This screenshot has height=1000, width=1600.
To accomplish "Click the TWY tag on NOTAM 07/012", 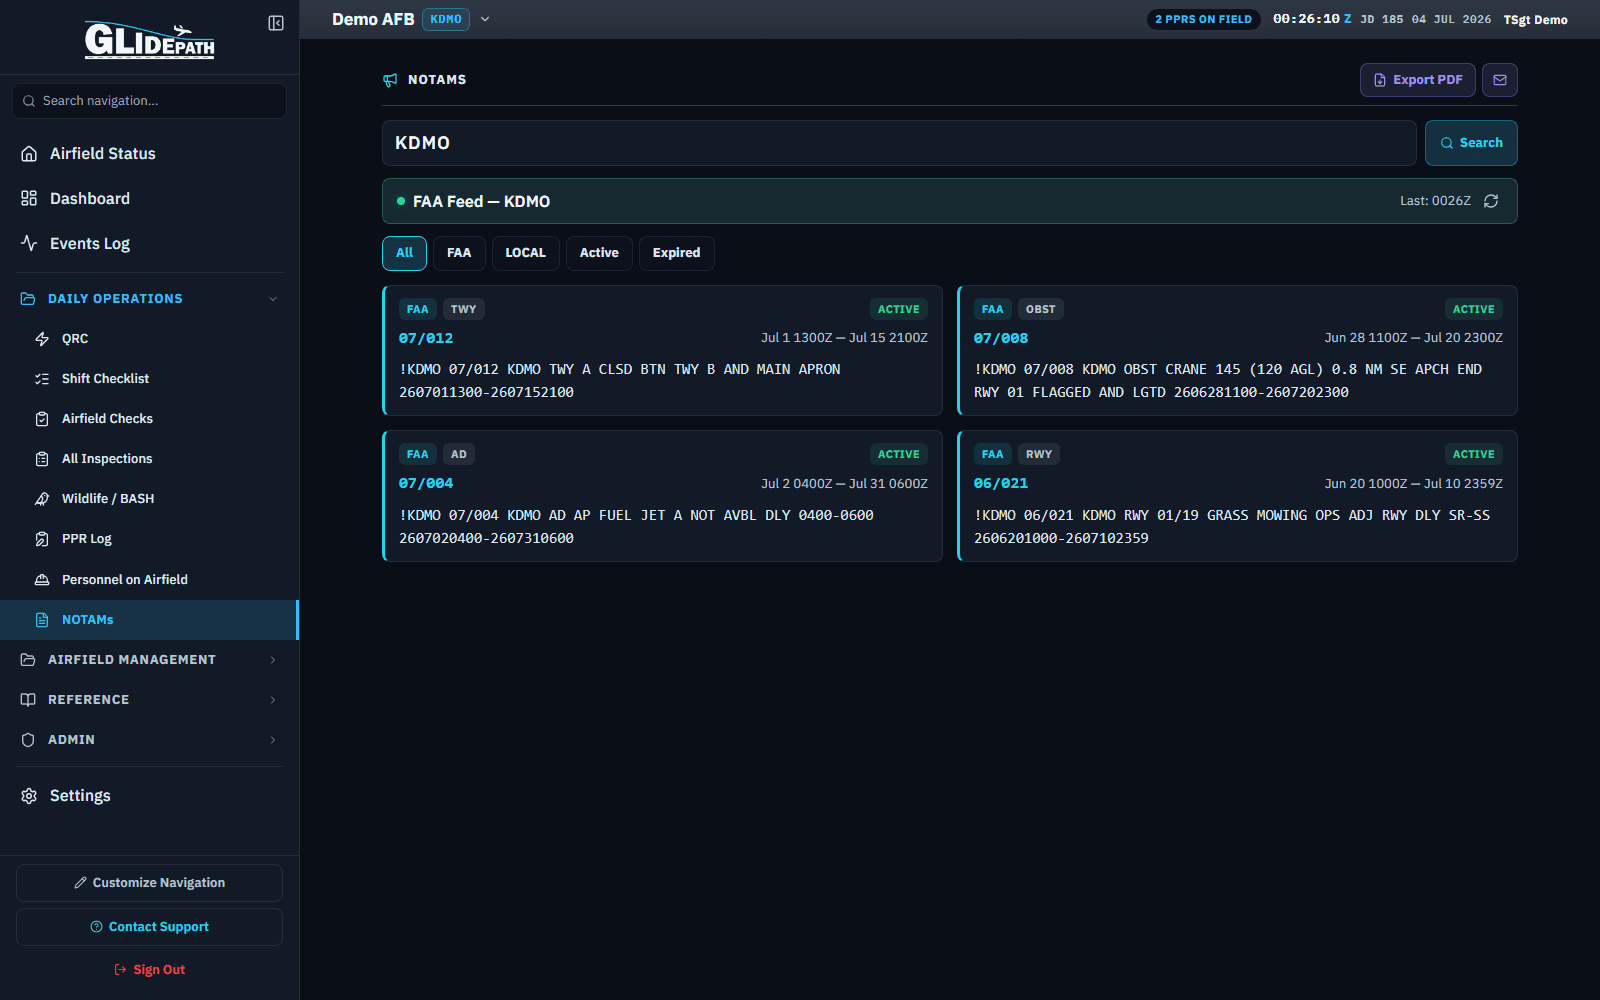I will click(463, 310).
